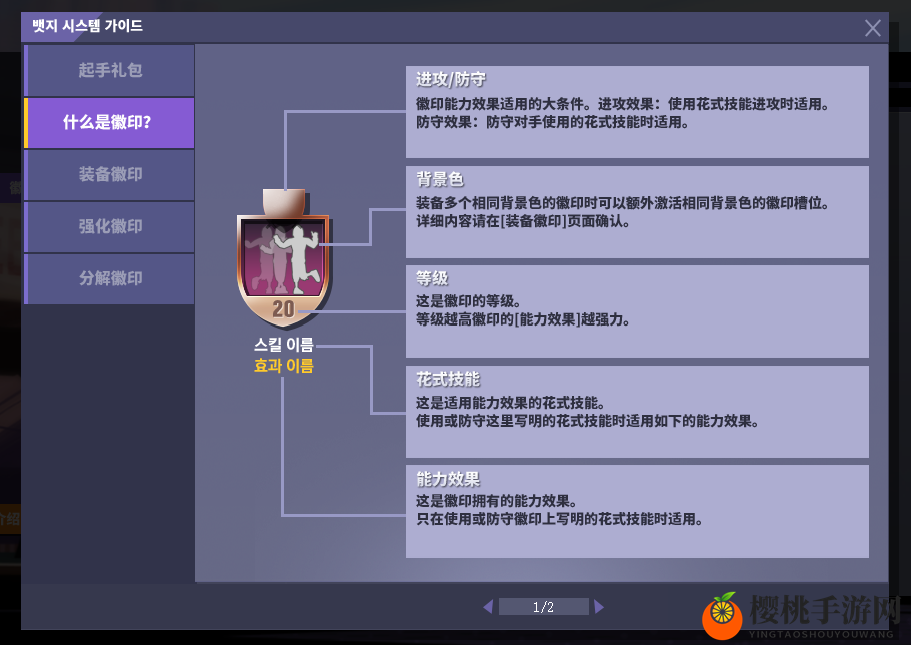
Task: Click text 这是徽印拥有的能力效果。
Action: tap(496, 501)
